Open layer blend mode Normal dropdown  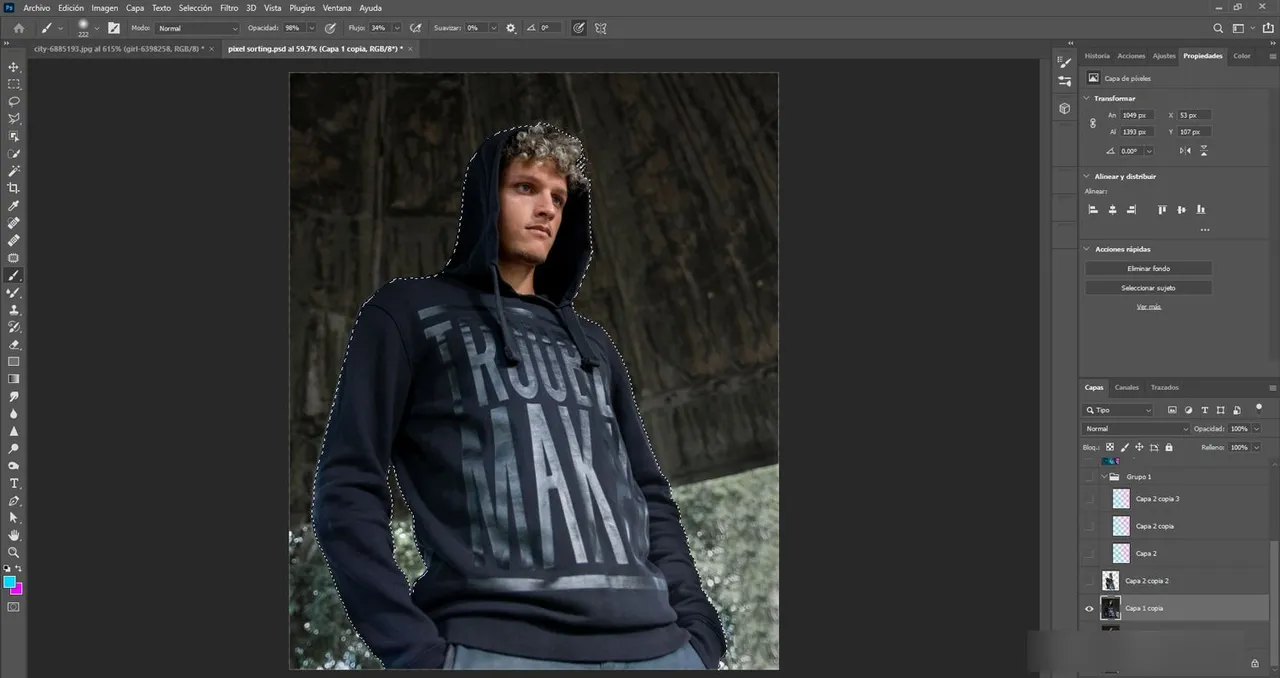click(1136, 429)
